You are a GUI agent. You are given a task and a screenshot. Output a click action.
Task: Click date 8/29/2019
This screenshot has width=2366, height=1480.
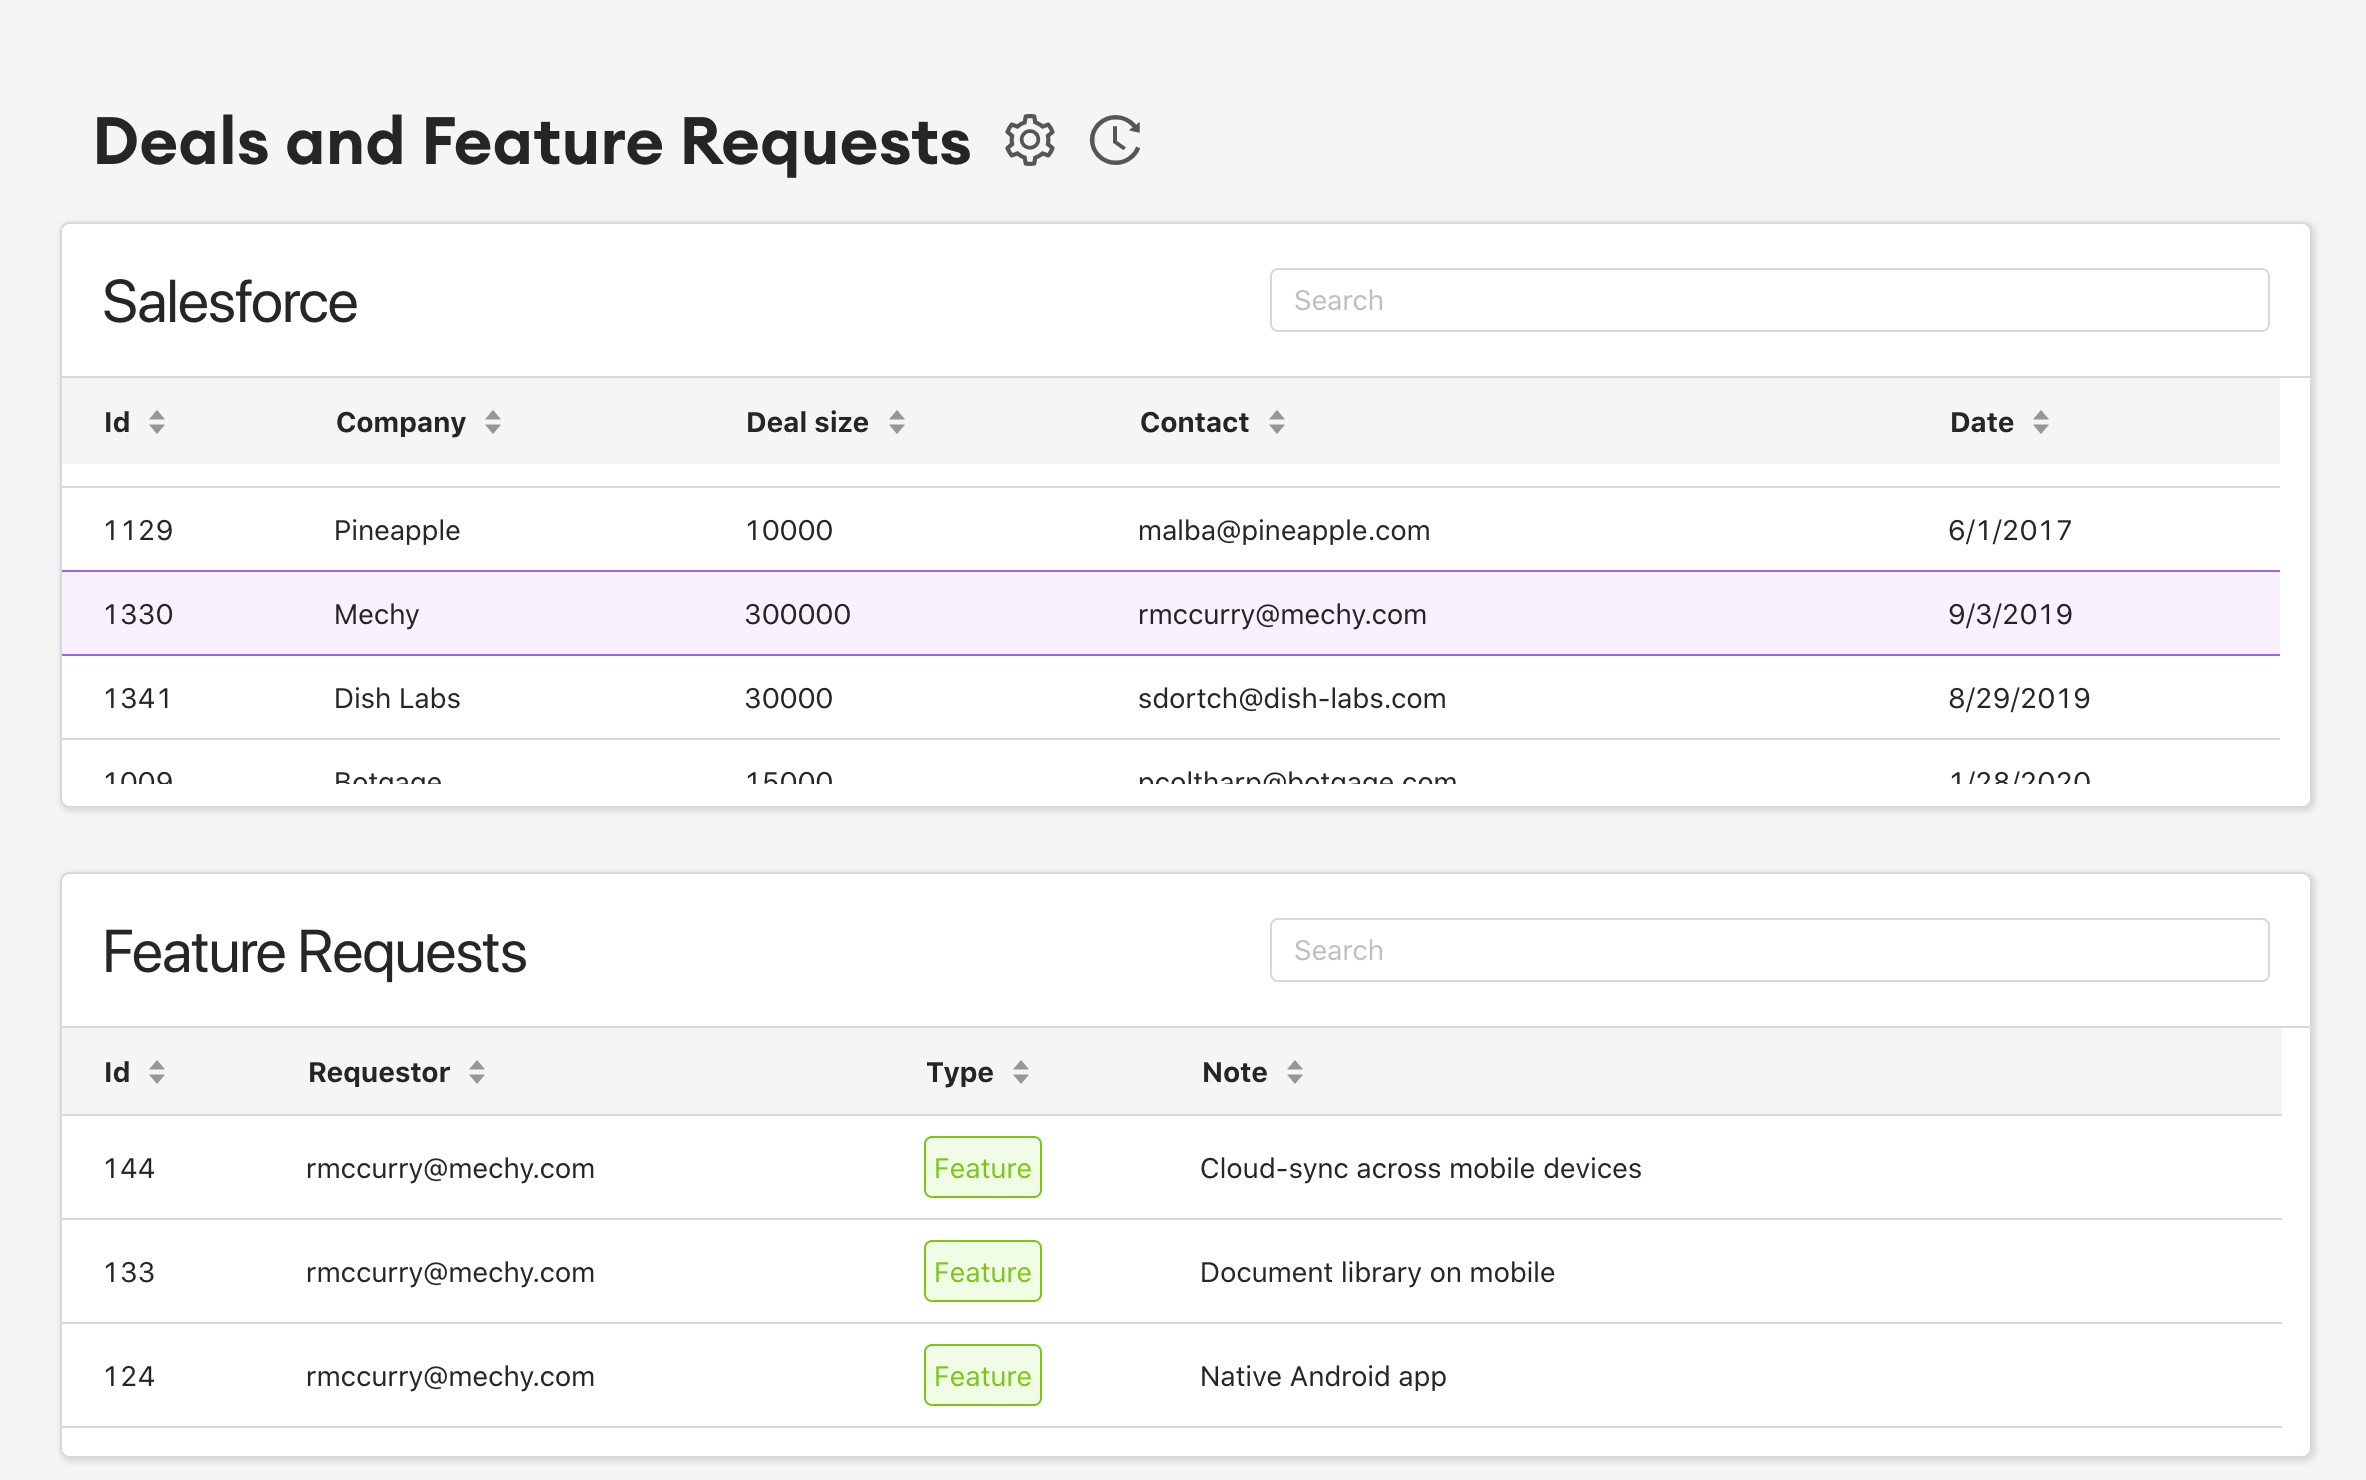[x=2019, y=698]
